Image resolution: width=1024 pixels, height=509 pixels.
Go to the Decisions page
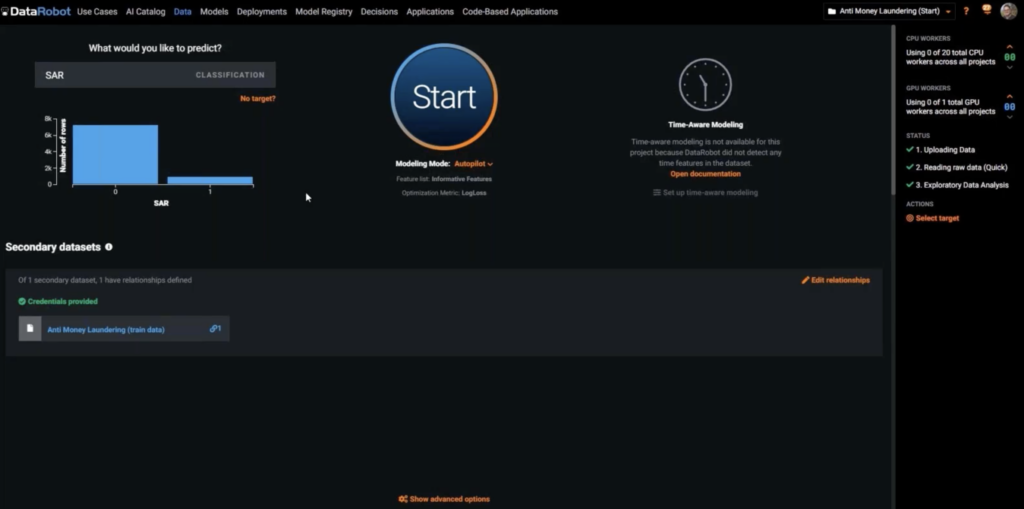pyautogui.click(x=379, y=12)
